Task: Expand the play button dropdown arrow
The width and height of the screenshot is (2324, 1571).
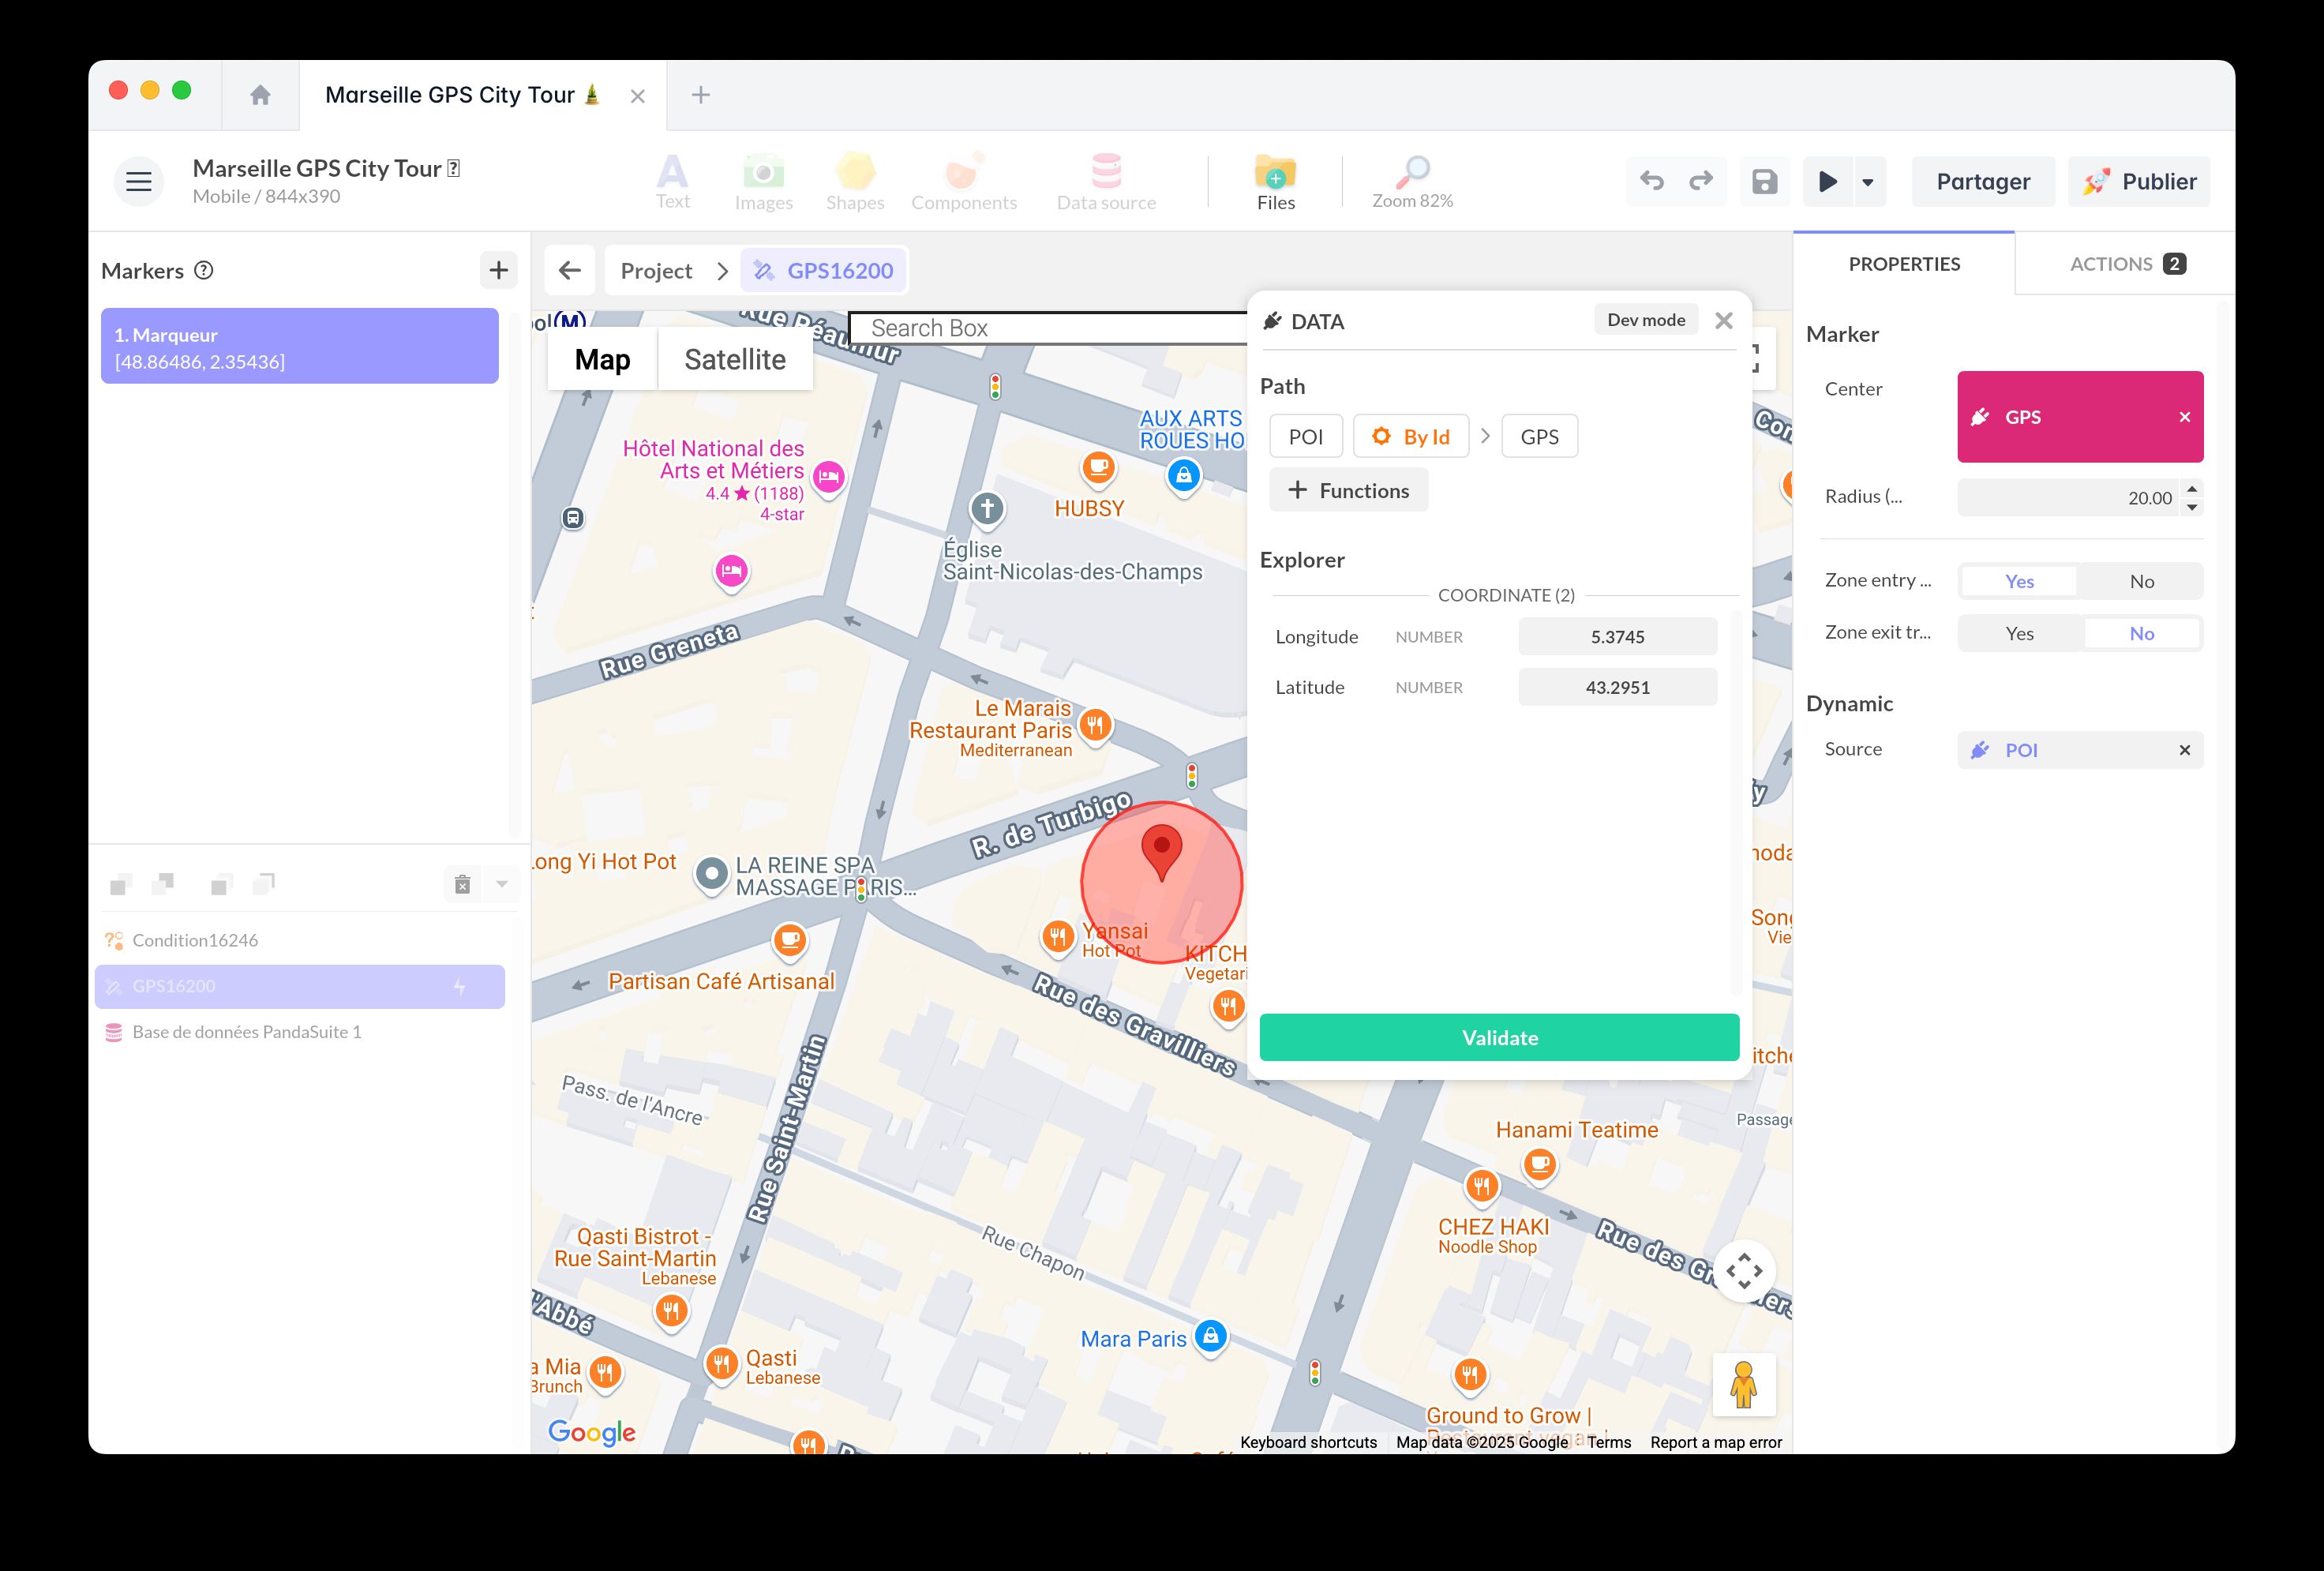Action: pos(1867,182)
